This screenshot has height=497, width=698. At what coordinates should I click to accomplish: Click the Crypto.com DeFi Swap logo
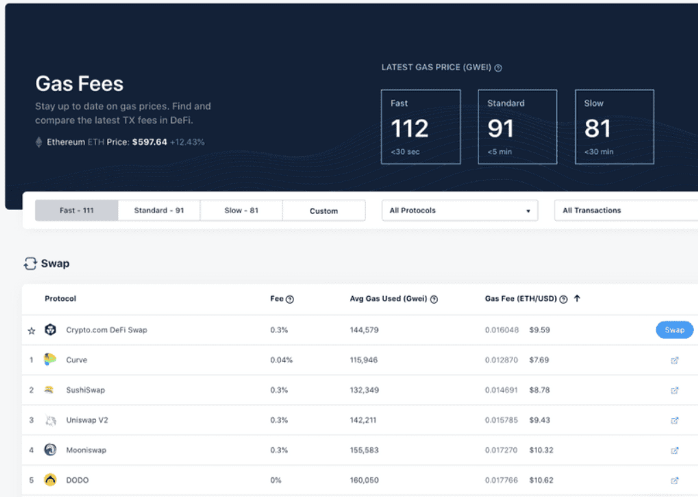tap(50, 330)
